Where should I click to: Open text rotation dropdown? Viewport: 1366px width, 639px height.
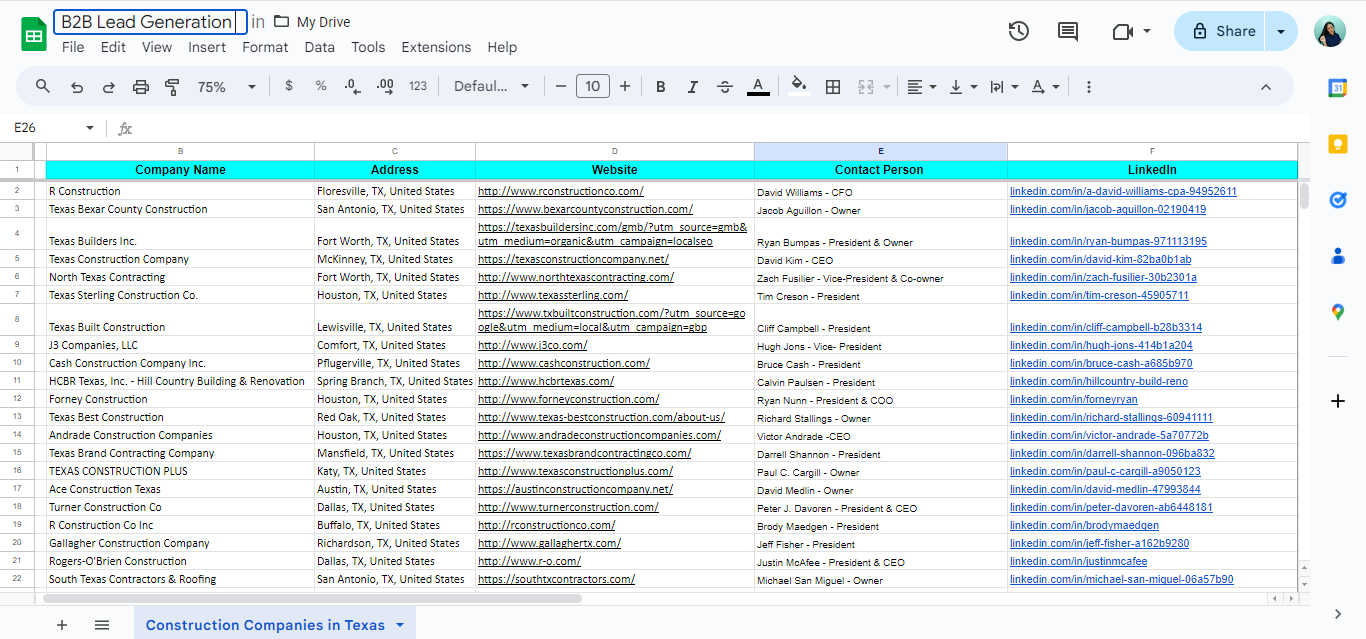[x=1045, y=87]
